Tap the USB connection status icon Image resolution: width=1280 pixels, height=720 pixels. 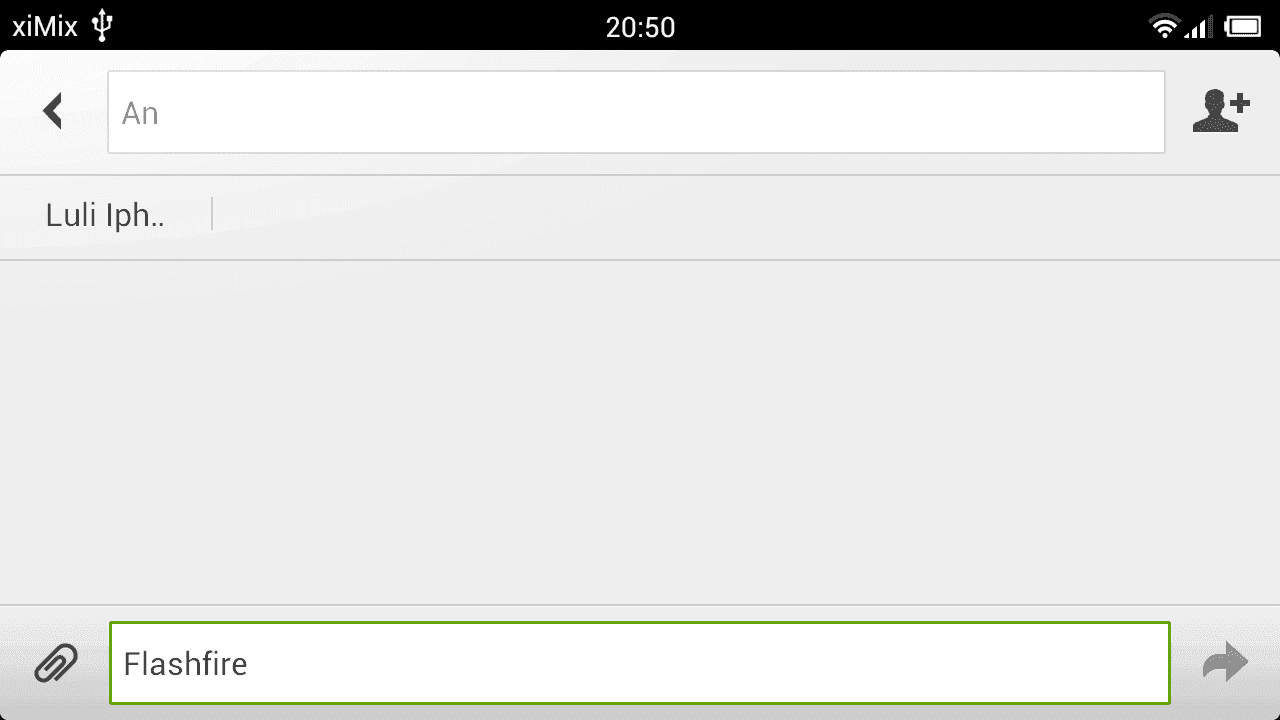101,26
